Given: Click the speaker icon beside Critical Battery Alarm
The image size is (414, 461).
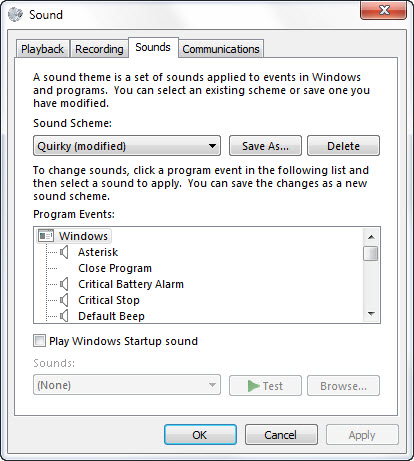Looking at the screenshot, I should coord(64,284).
